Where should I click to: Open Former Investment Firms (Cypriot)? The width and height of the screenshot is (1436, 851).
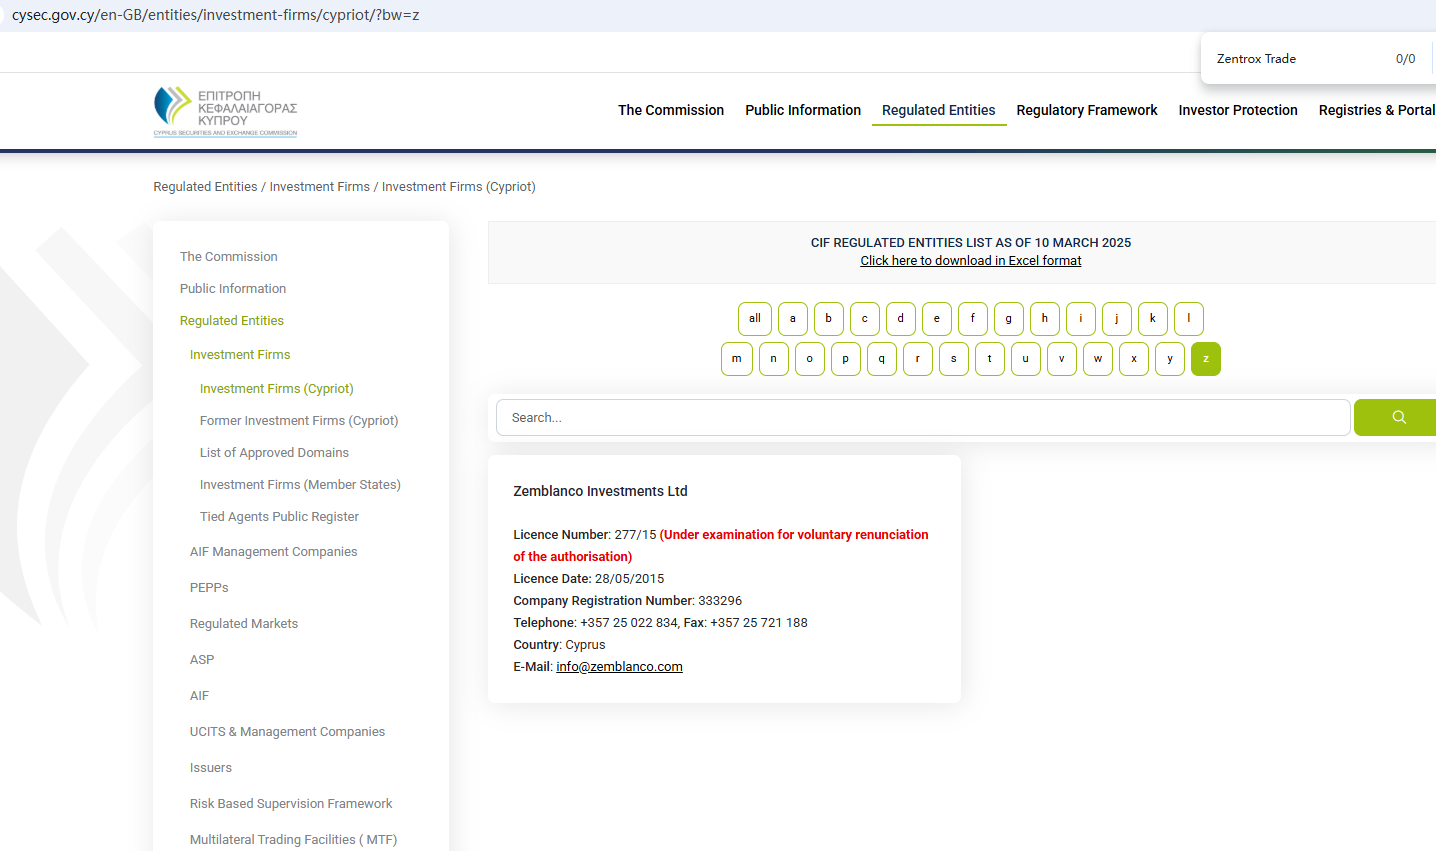click(x=299, y=421)
